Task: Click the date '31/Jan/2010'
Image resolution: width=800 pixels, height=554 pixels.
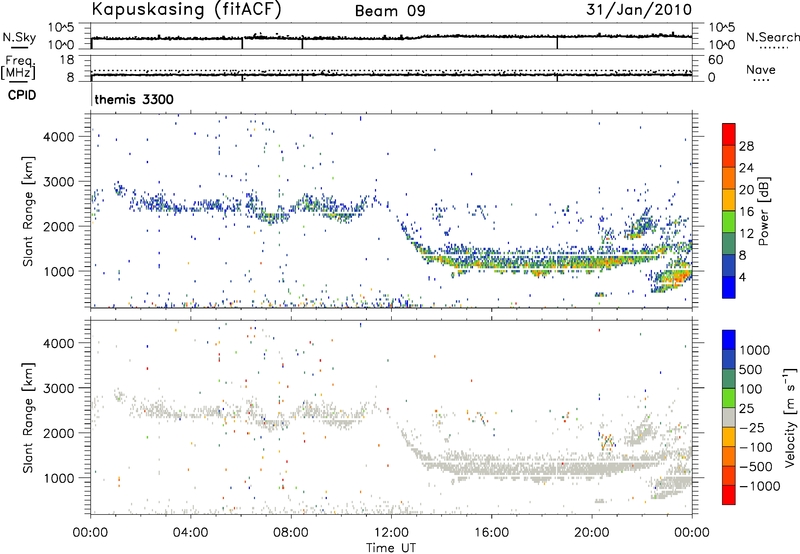Action: [x=639, y=10]
